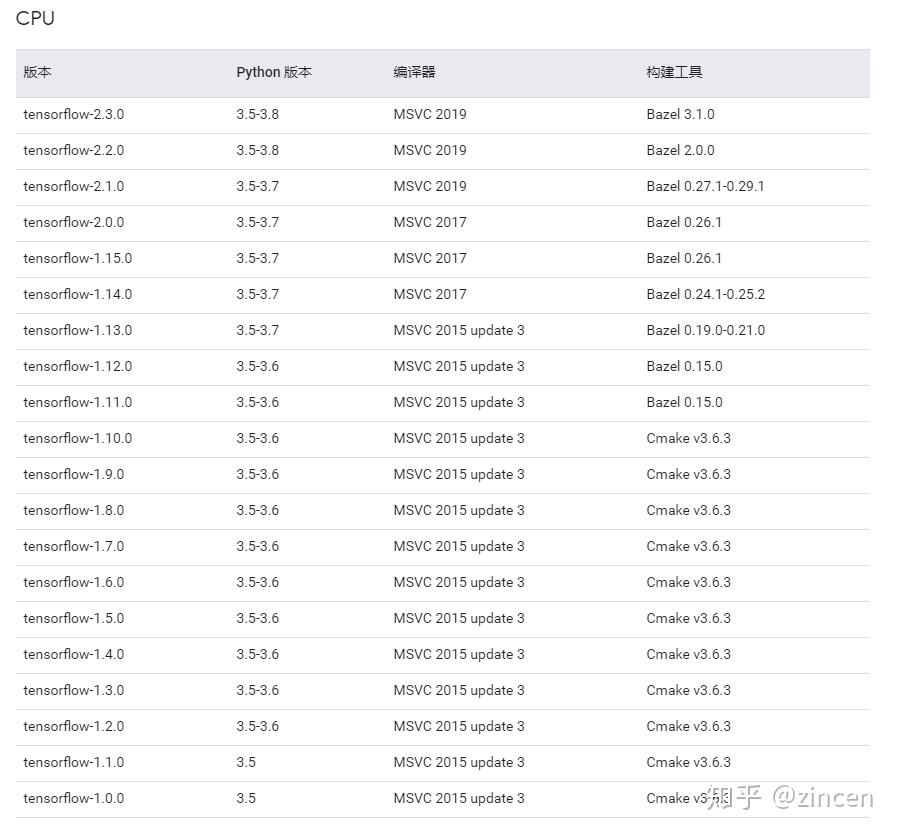The height and width of the screenshot is (834, 897).
Task: Click Bazel 3.1.0 build tool cell
Action: (680, 114)
